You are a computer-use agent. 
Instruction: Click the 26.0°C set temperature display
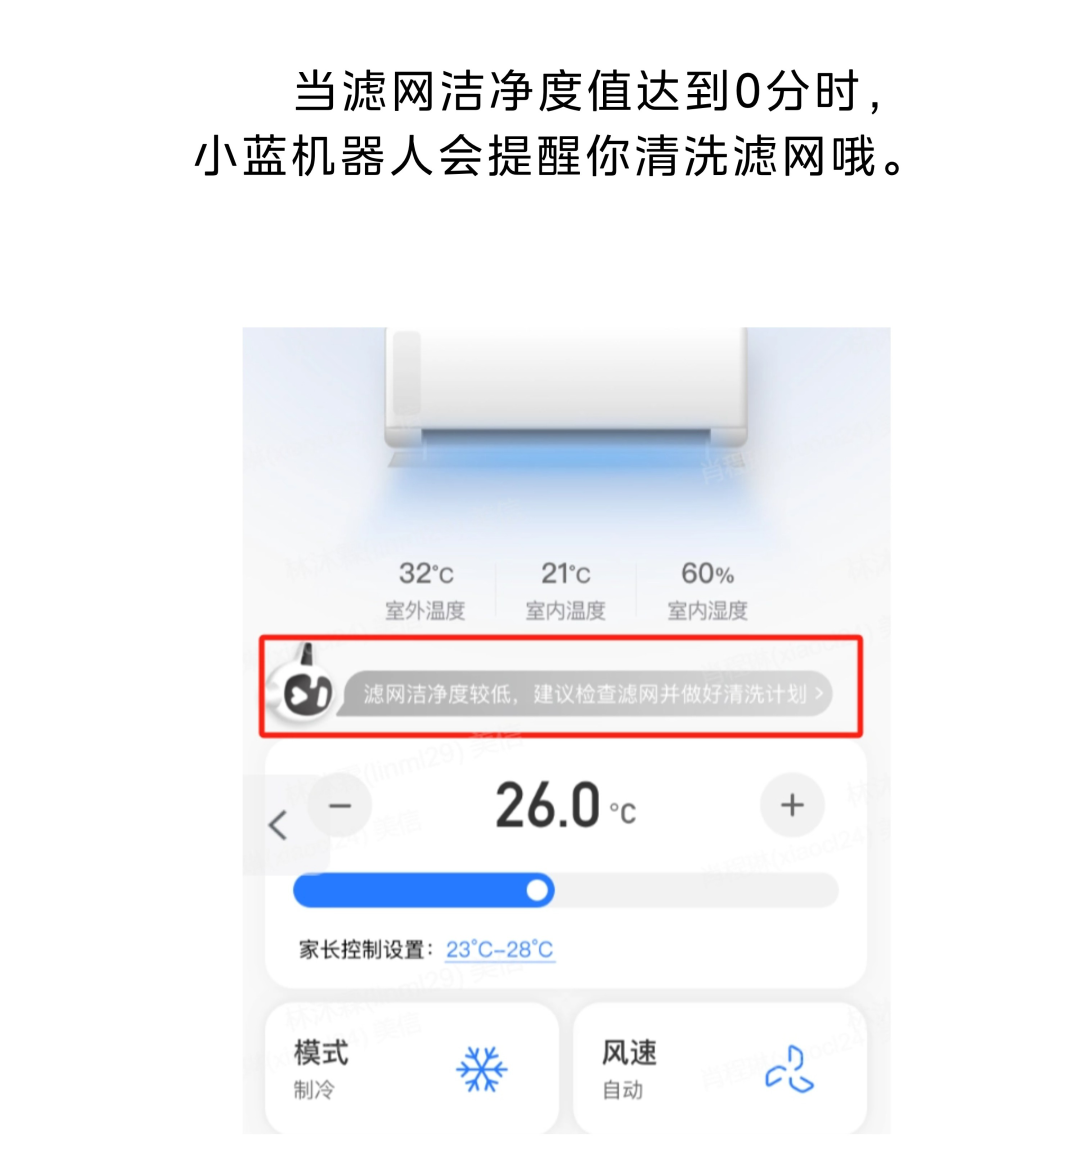[x=566, y=805]
